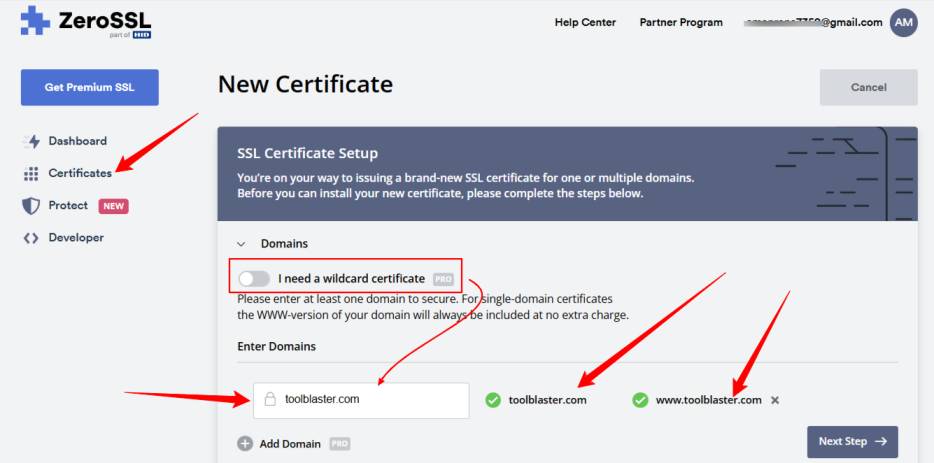
Task: Click the validated 'toolblaster.com' domain text
Action: click(x=547, y=400)
